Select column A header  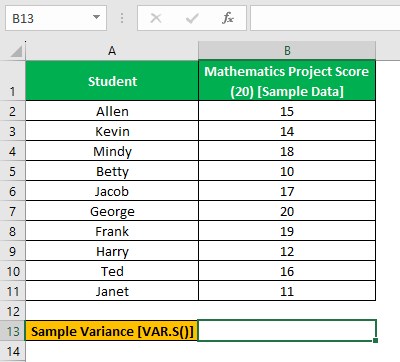pos(112,51)
